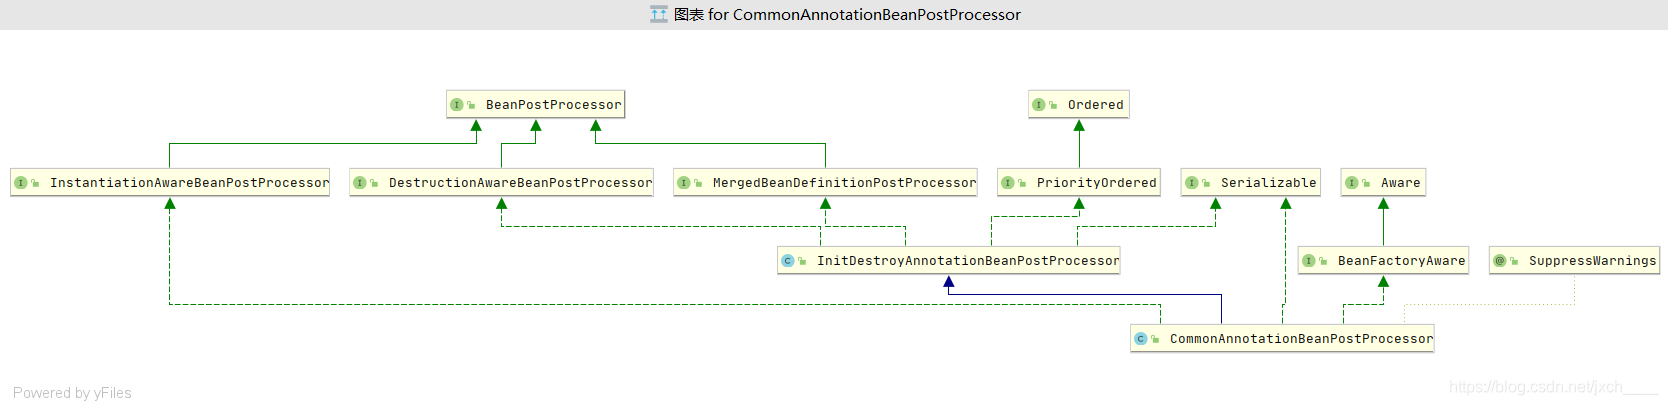1668x405 pixels.
Task: Click the interface icon beside Ordered
Action: tap(1039, 105)
